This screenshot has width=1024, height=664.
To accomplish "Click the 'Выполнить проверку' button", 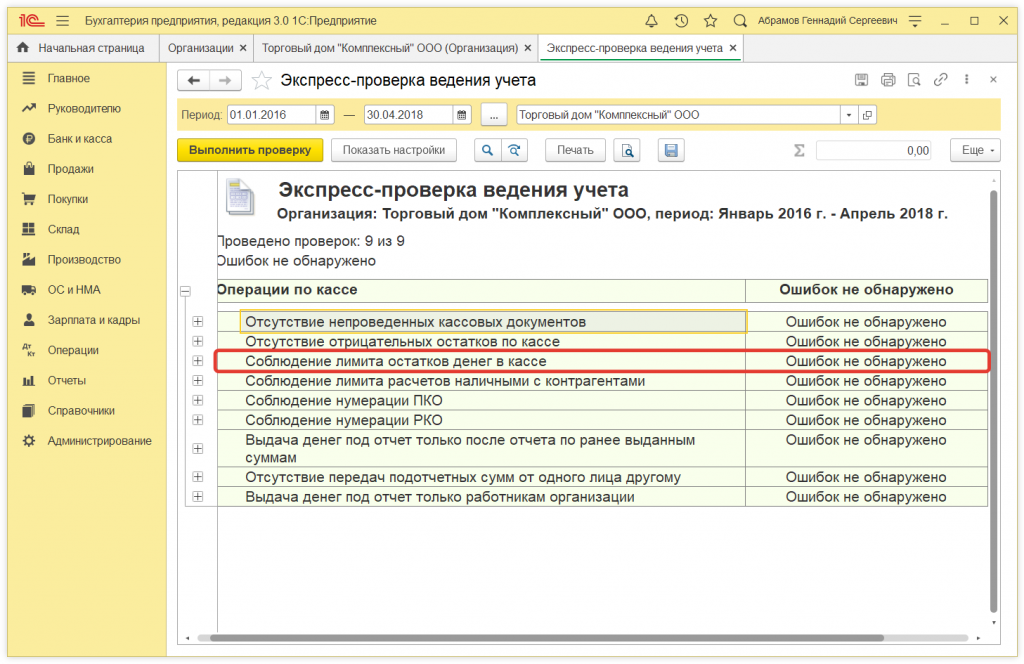I will [x=250, y=150].
